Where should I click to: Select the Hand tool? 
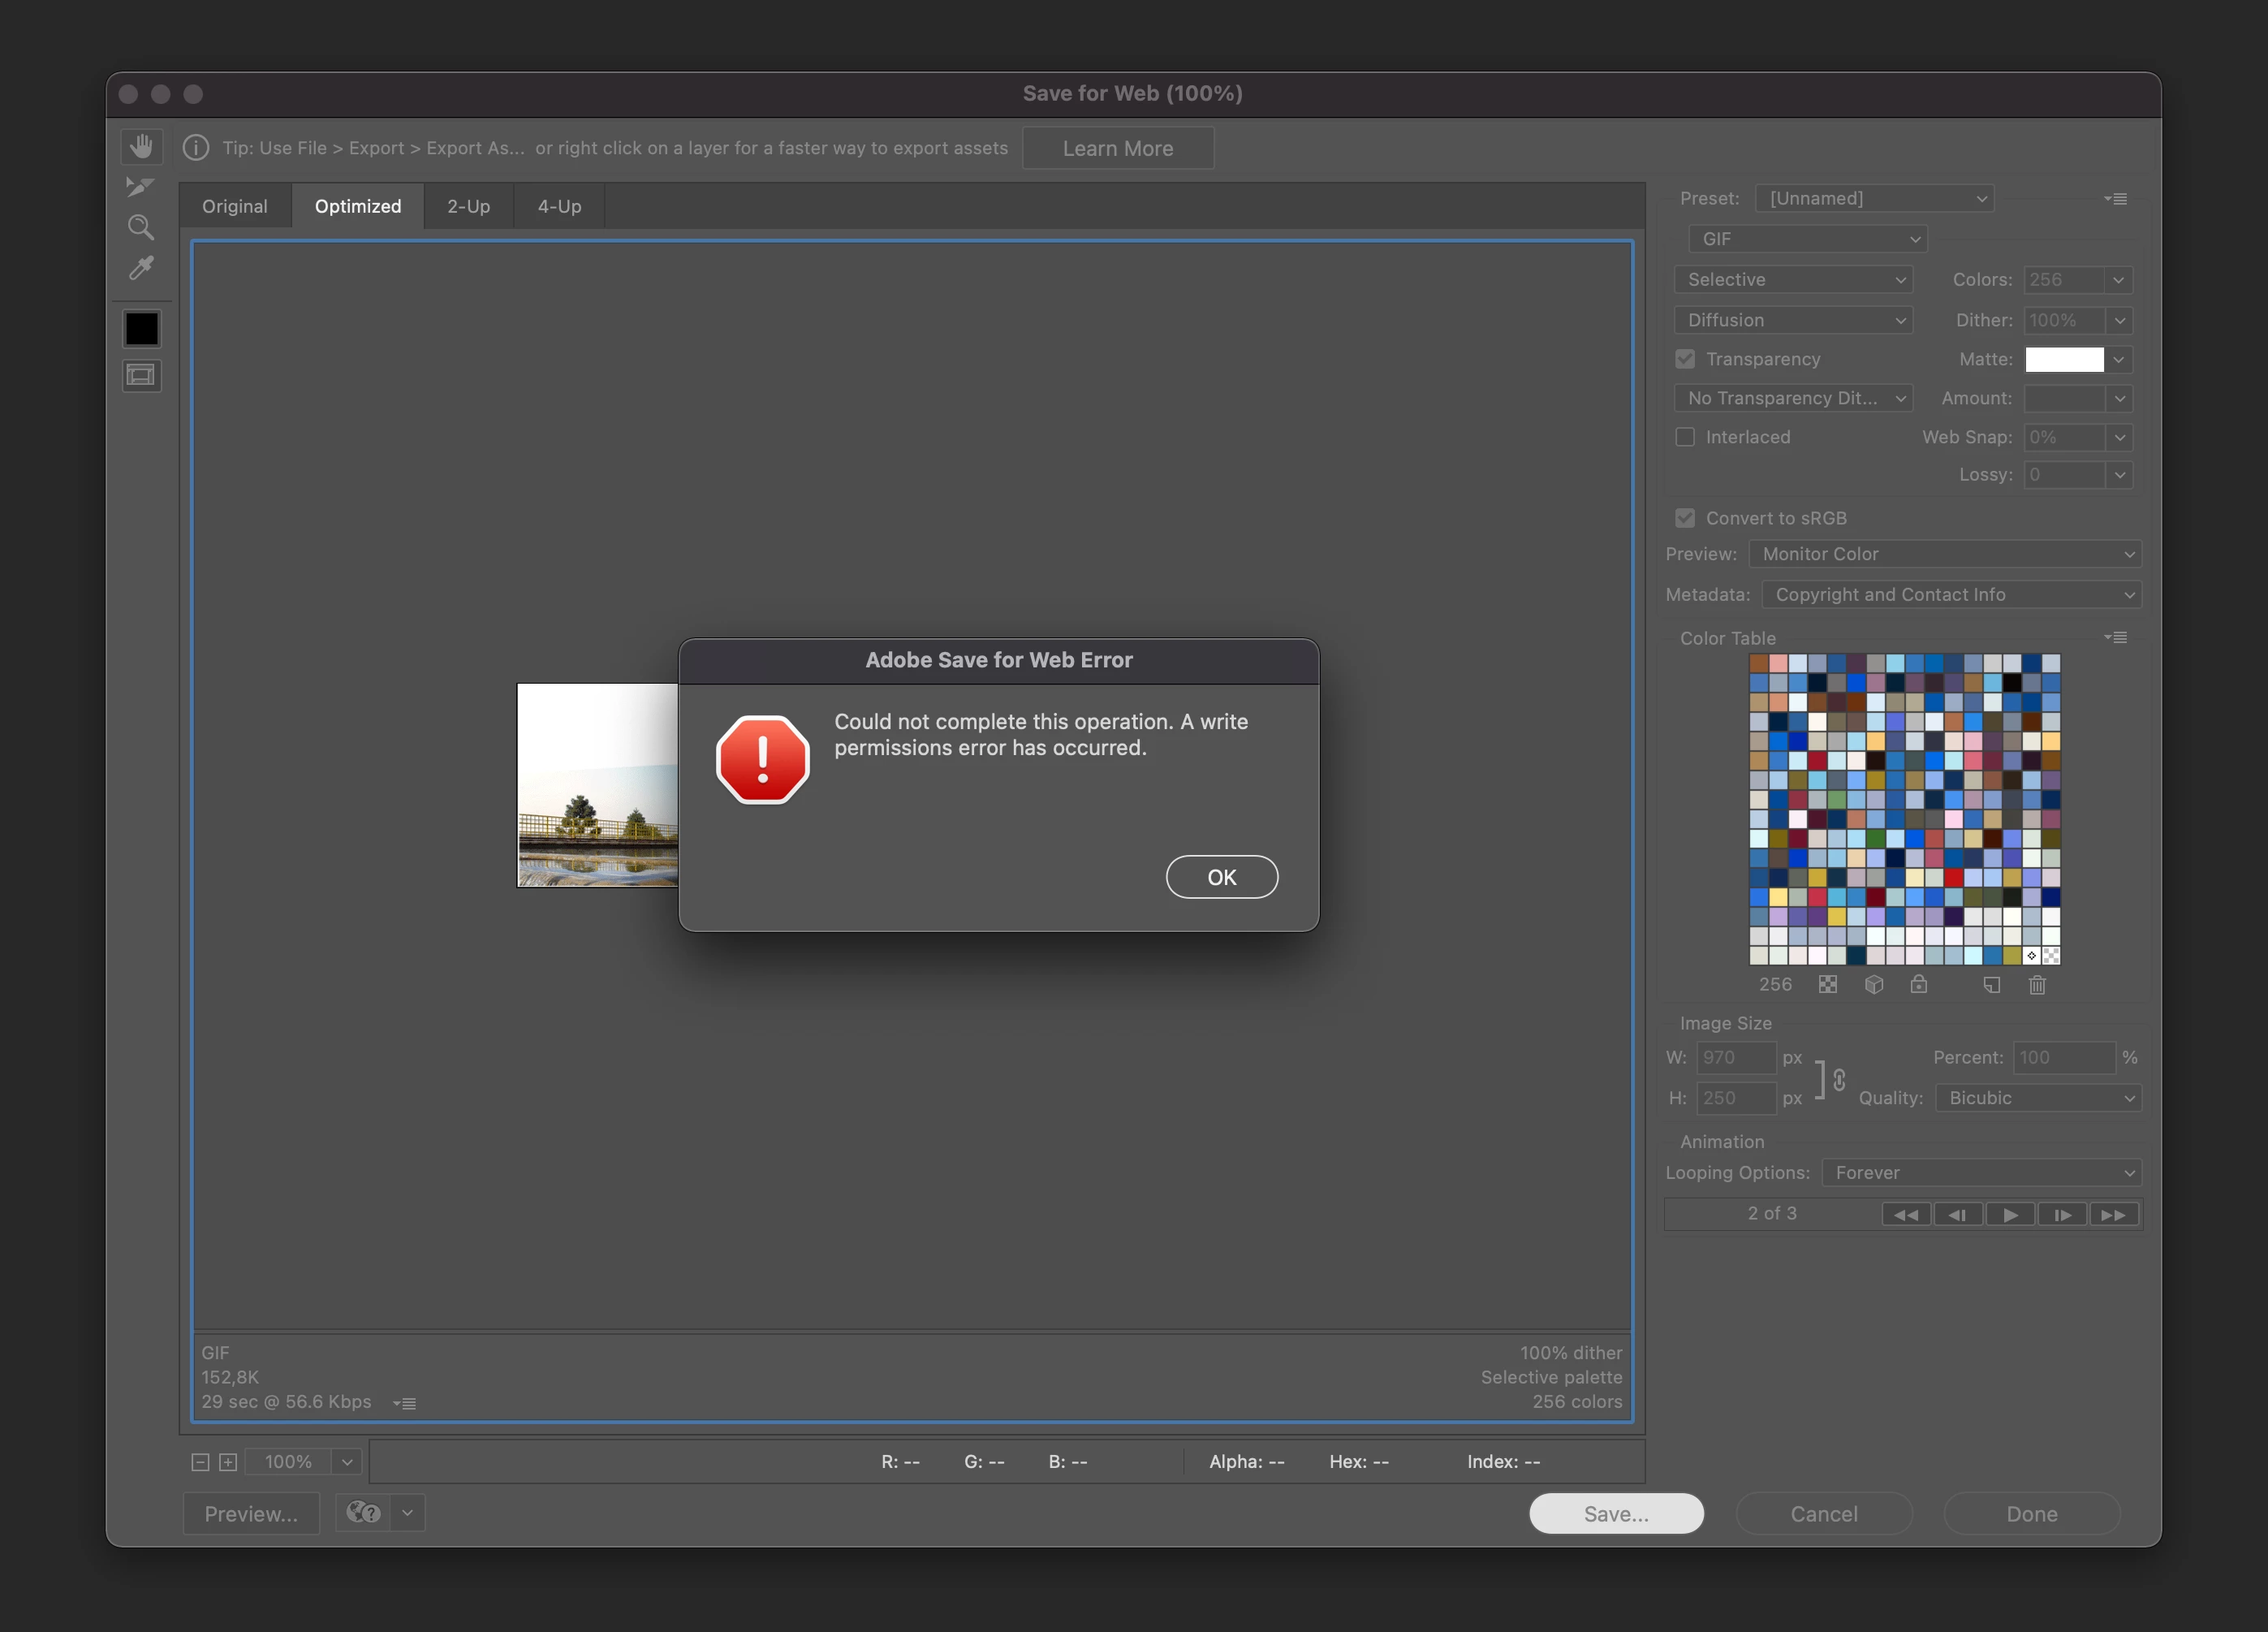coord(141,147)
